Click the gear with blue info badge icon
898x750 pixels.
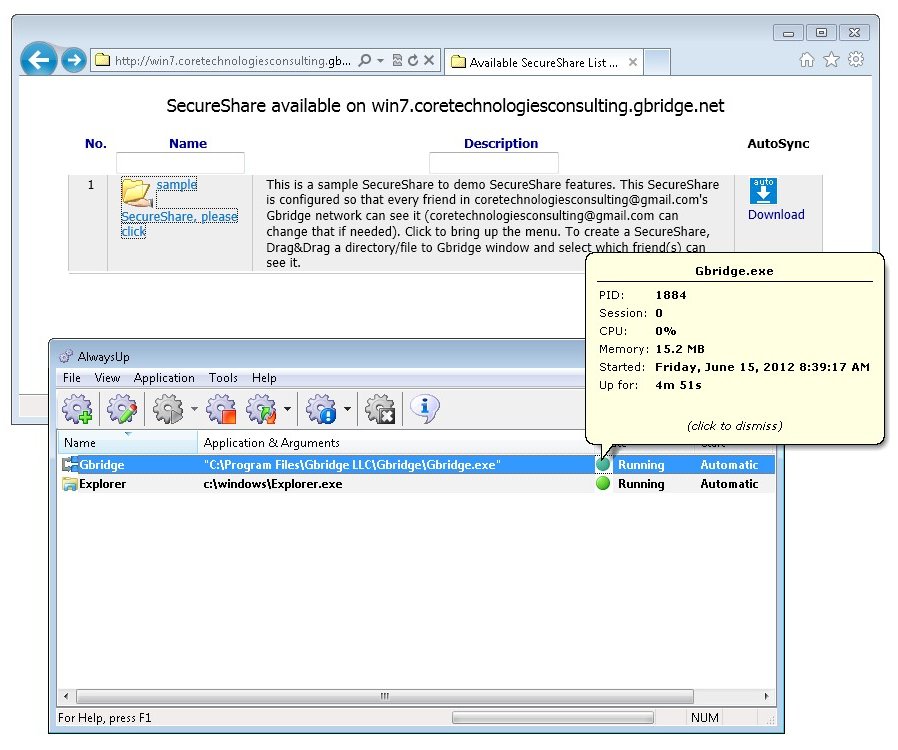pos(321,409)
